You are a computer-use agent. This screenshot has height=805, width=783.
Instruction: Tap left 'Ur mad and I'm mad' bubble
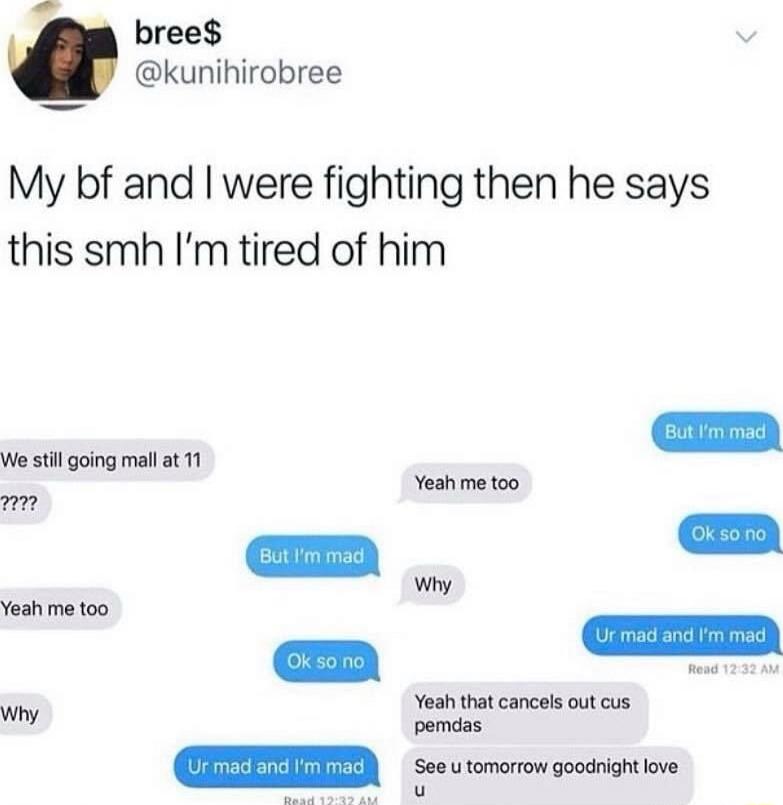pos(276,767)
